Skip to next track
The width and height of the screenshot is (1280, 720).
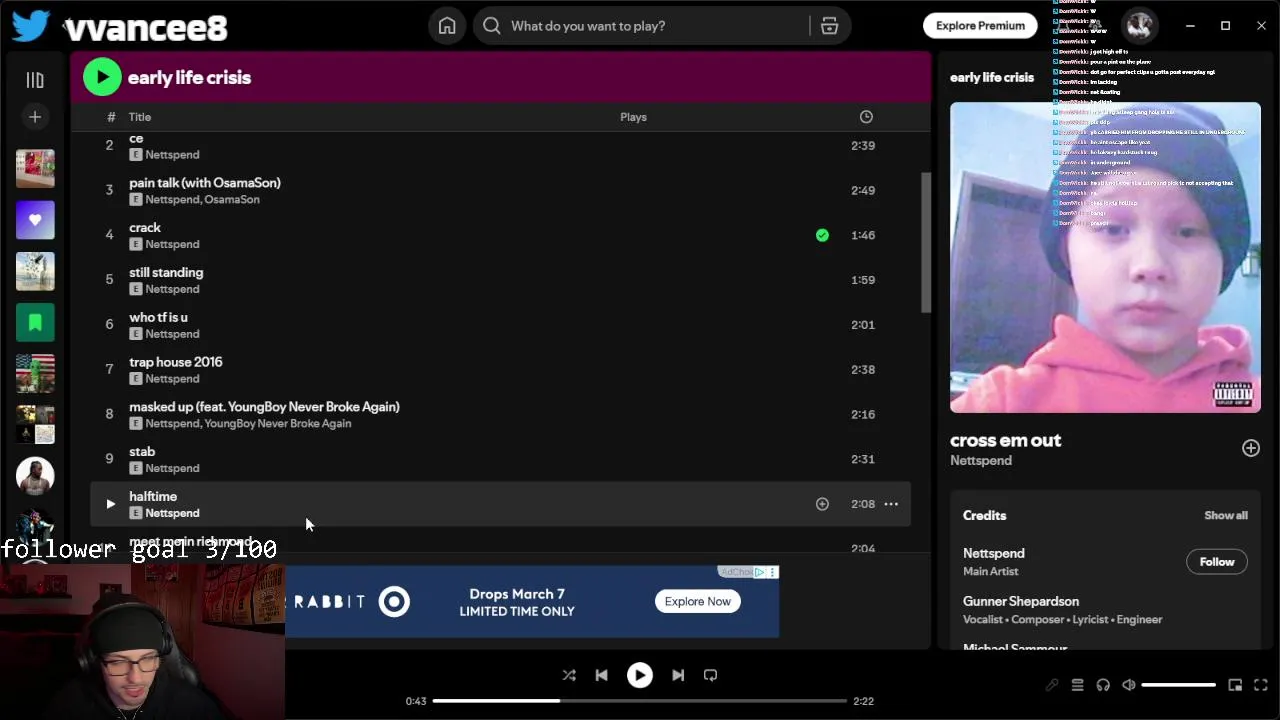[x=678, y=675]
